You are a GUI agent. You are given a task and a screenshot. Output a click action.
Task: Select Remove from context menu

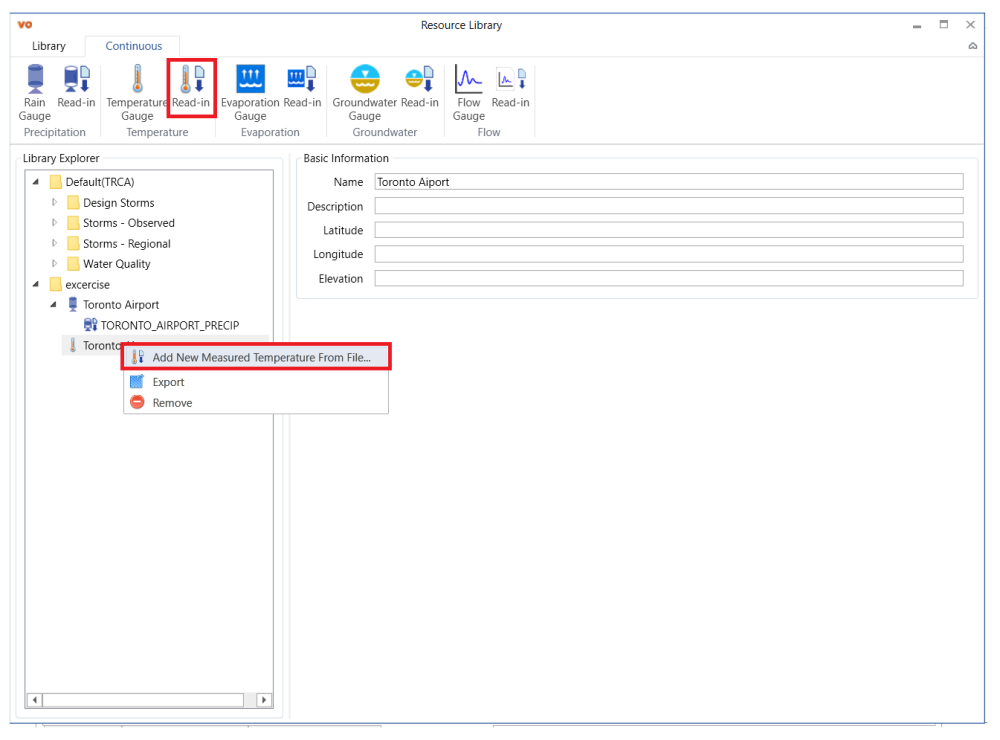click(256, 403)
